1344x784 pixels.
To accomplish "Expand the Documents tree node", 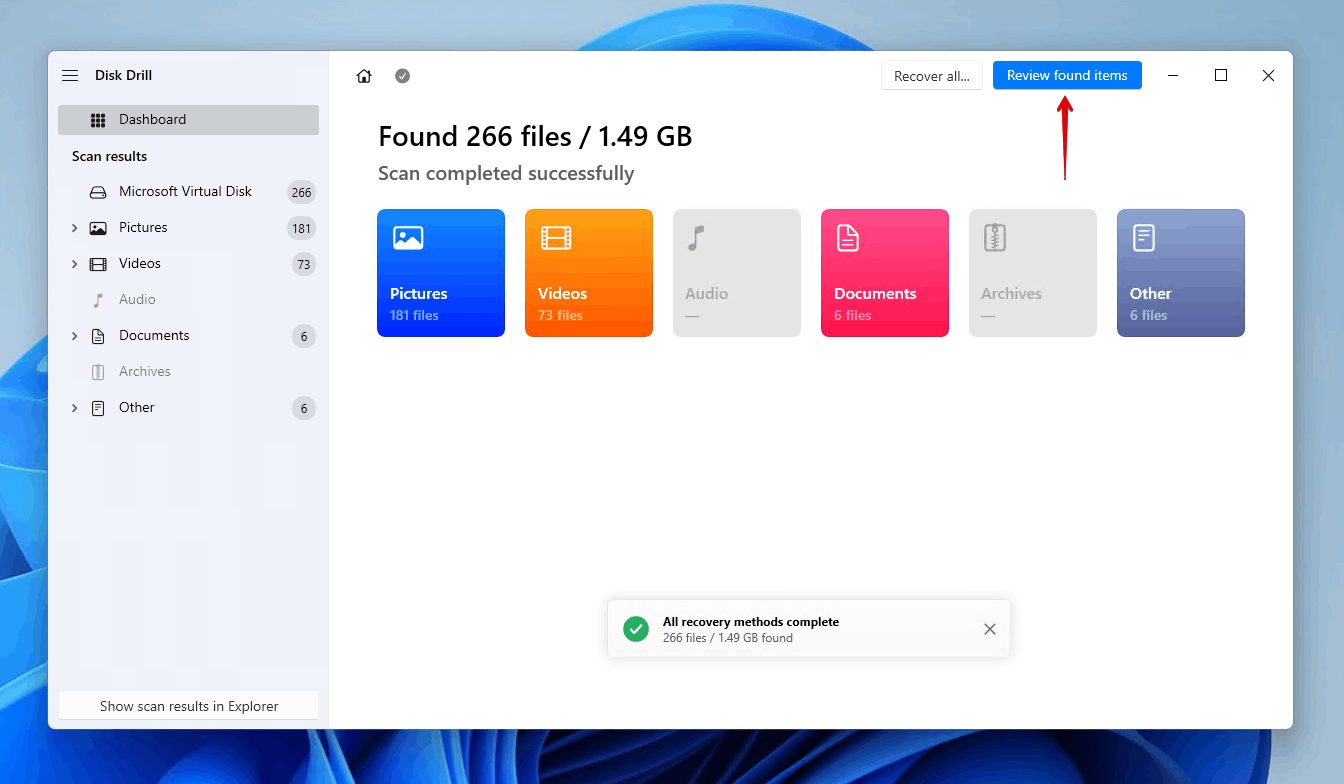I will [x=74, y=336].
